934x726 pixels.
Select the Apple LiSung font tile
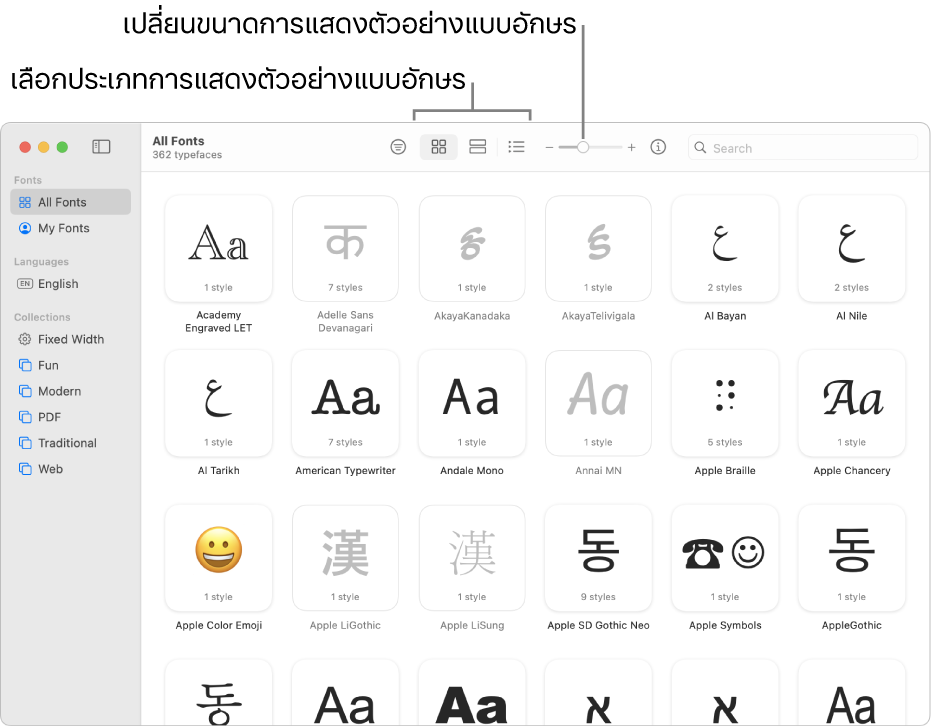pos(472,558)
